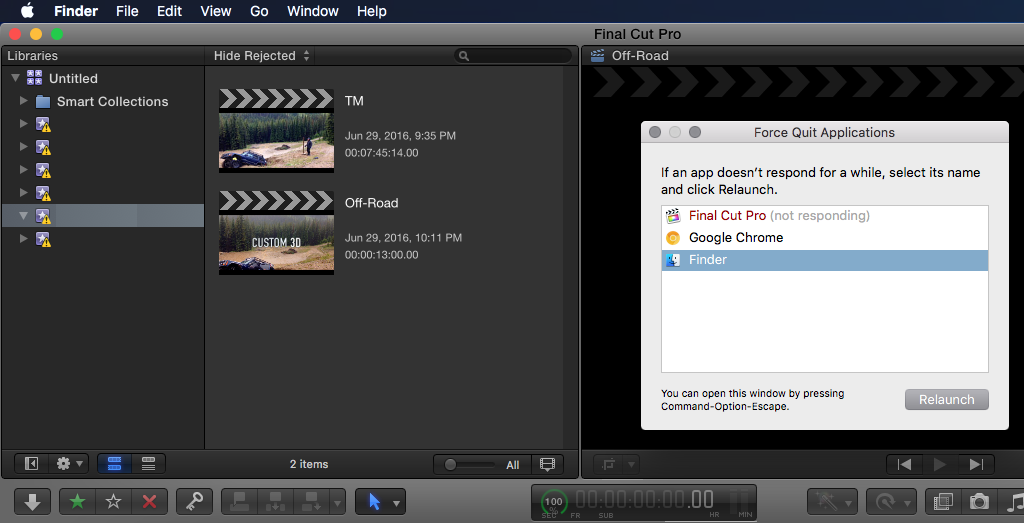Screen dimensions: 1024x523
Task: Reject selection with the red X
Action: [150, 501]
